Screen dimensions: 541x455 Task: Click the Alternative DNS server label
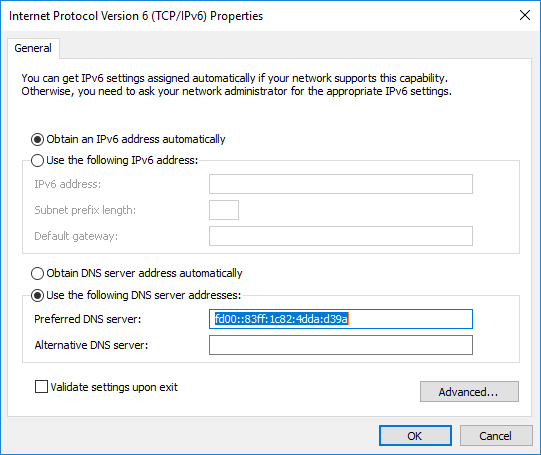tap(91, 345)
